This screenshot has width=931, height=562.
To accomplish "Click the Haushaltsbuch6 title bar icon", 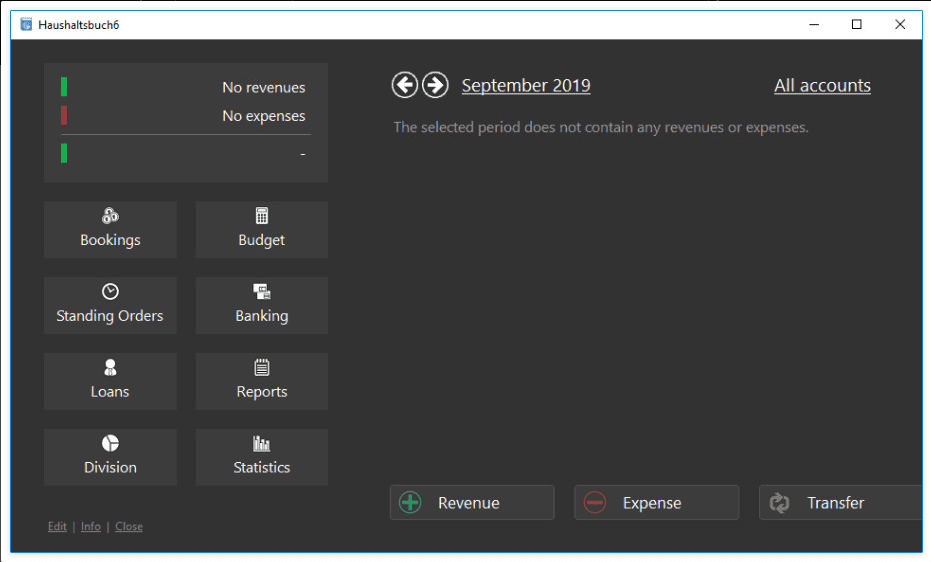I will (26, 24).
